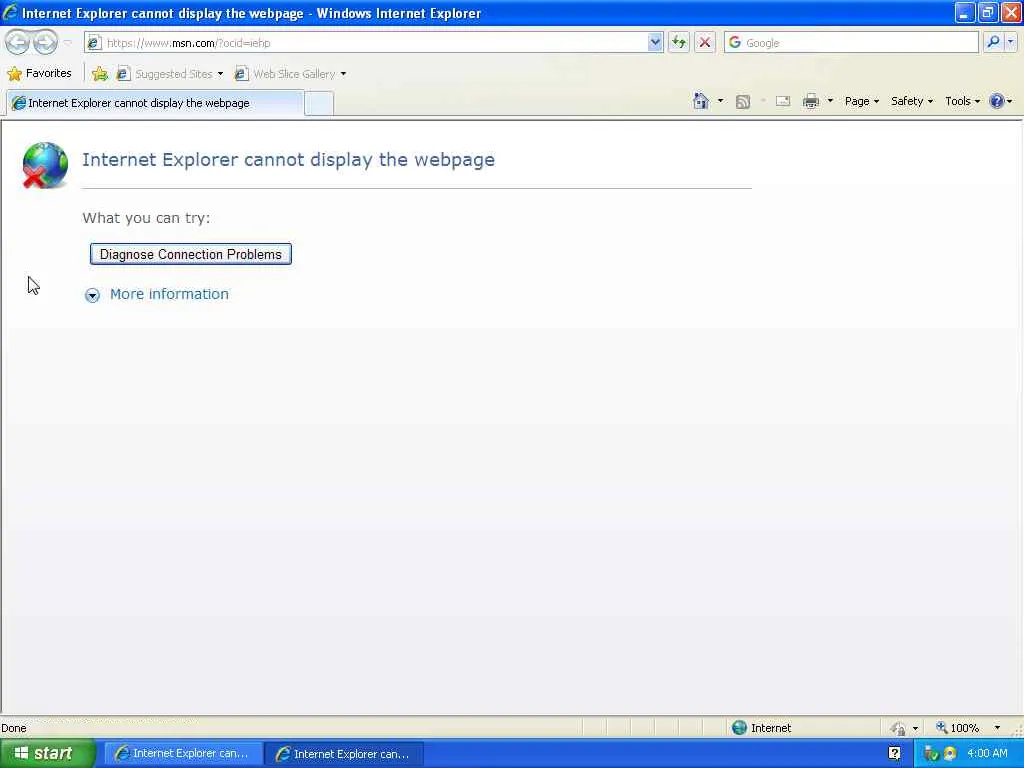Click the 'Done' status bar text
Viewport: 1024px width, 768px height.
[14, 728]
